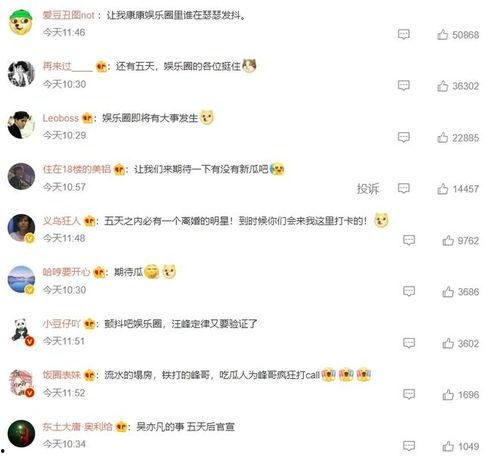Click the panda avatar thumbnail
The width and height of the screenshot is (499, 457).
(21, 331)
